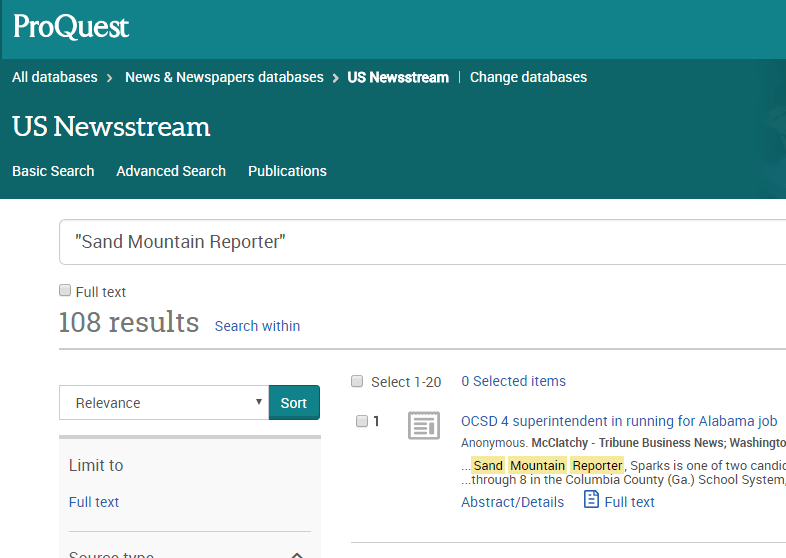Navigate to News & Newspapers databases breadcrumb

224,77
